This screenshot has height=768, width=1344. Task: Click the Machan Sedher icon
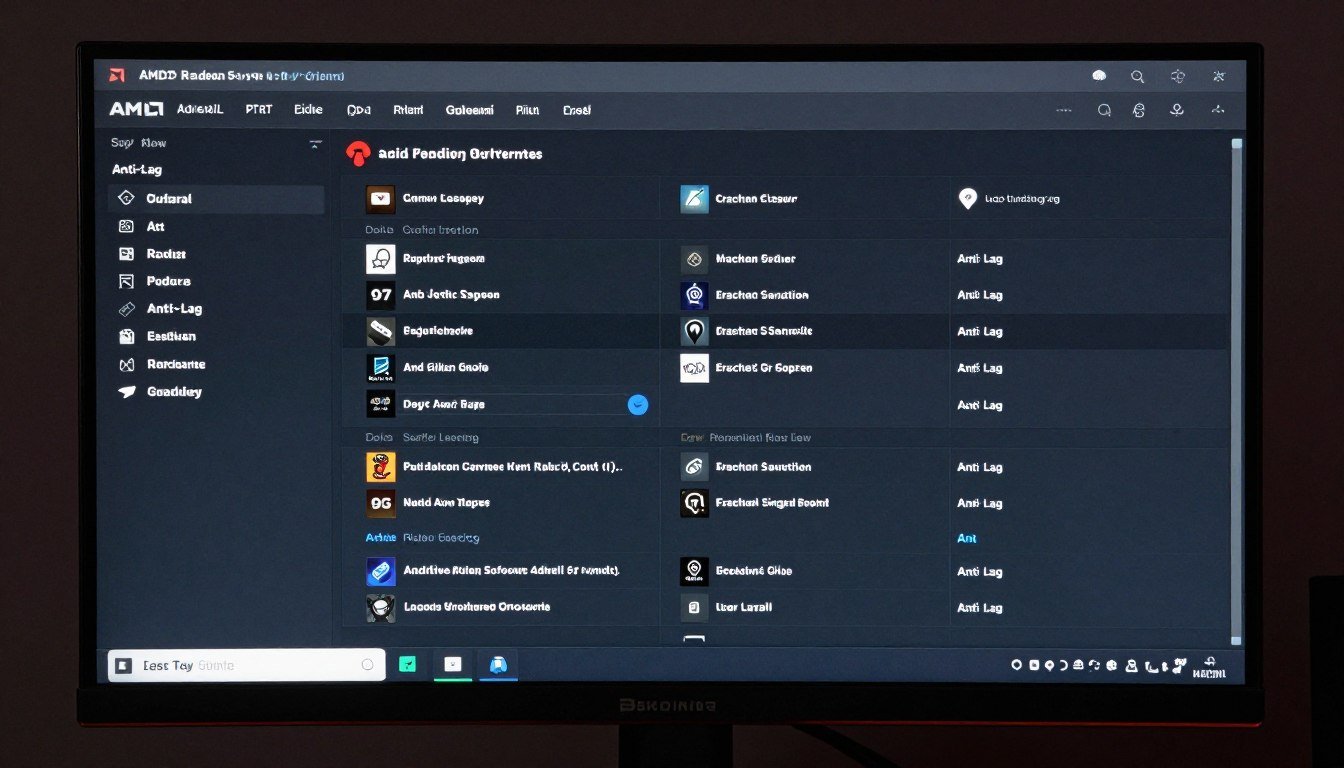pos(694,259)
